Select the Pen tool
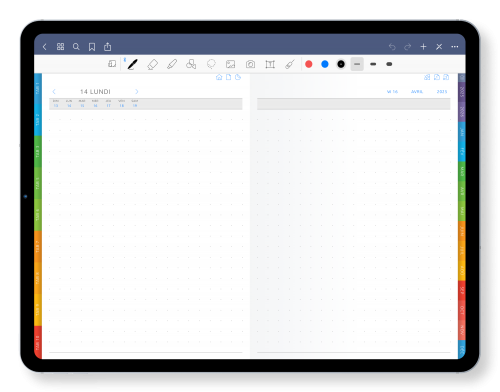This screenshot has width=500, height=392. pyautogui.click(x=133, y=64)
